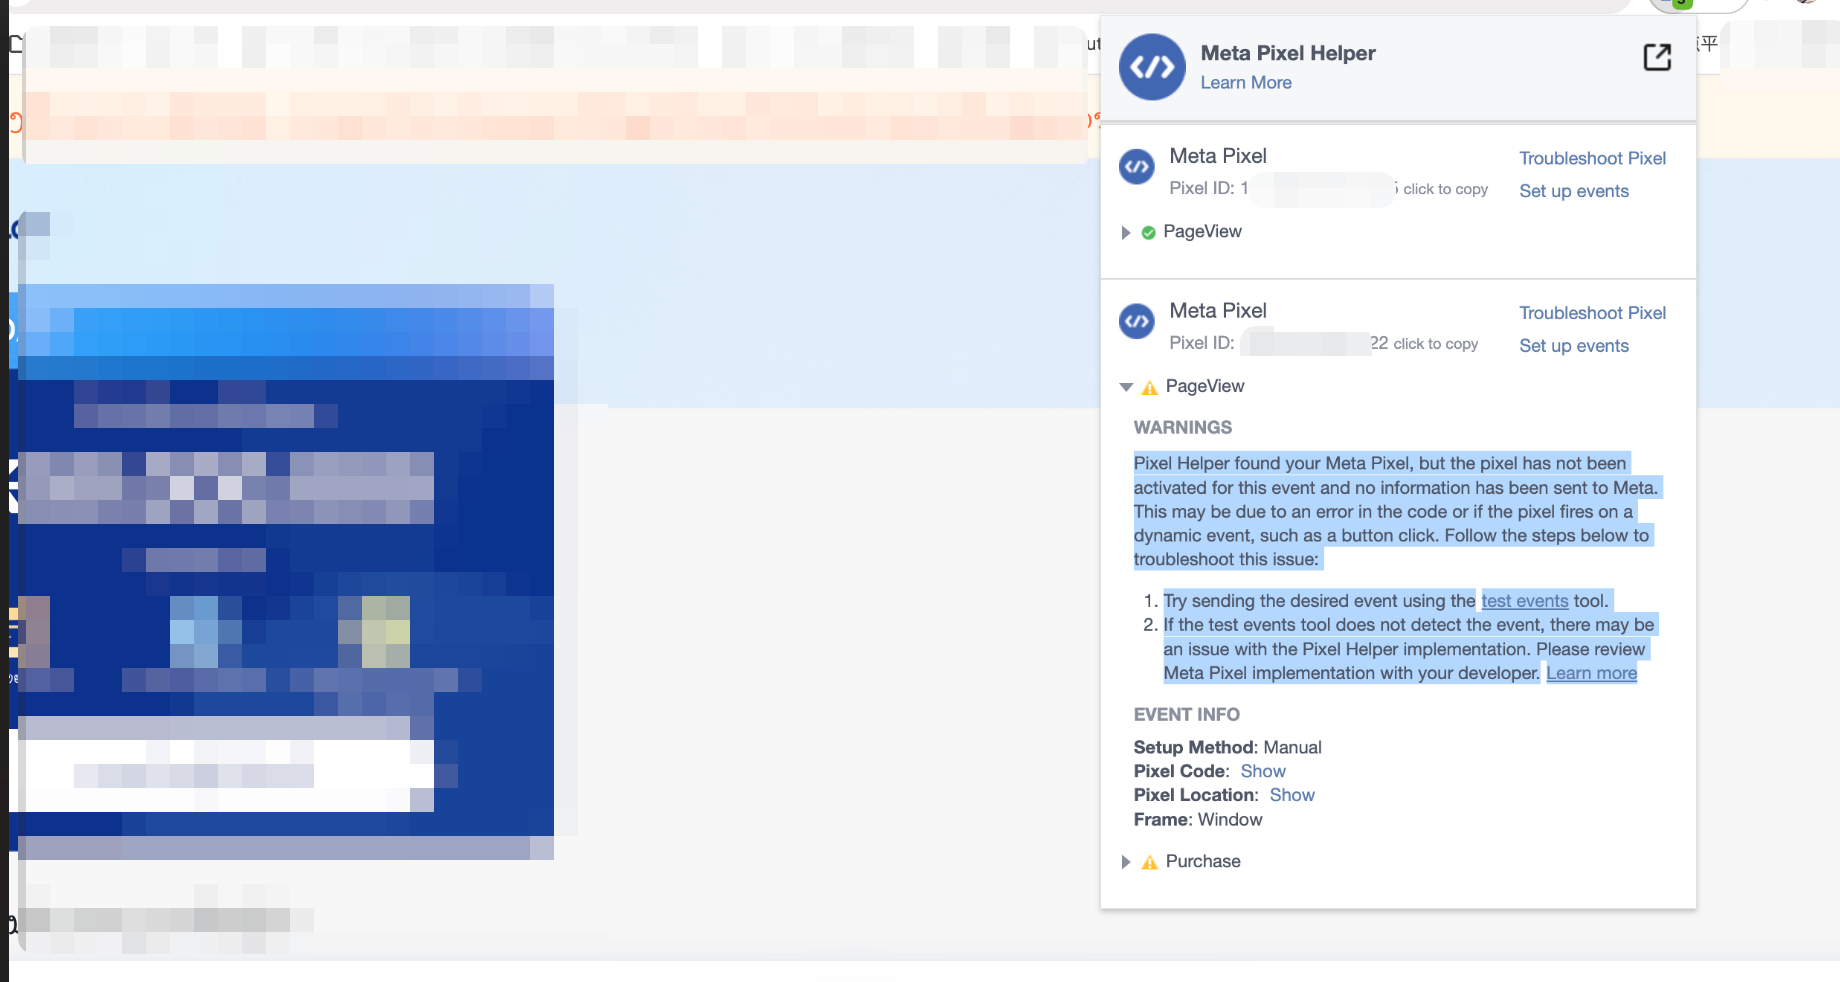This screenshot has width=1840, height=982.
Task: Copy first Pixel ID via click to copy
Action: [1445, 189]
